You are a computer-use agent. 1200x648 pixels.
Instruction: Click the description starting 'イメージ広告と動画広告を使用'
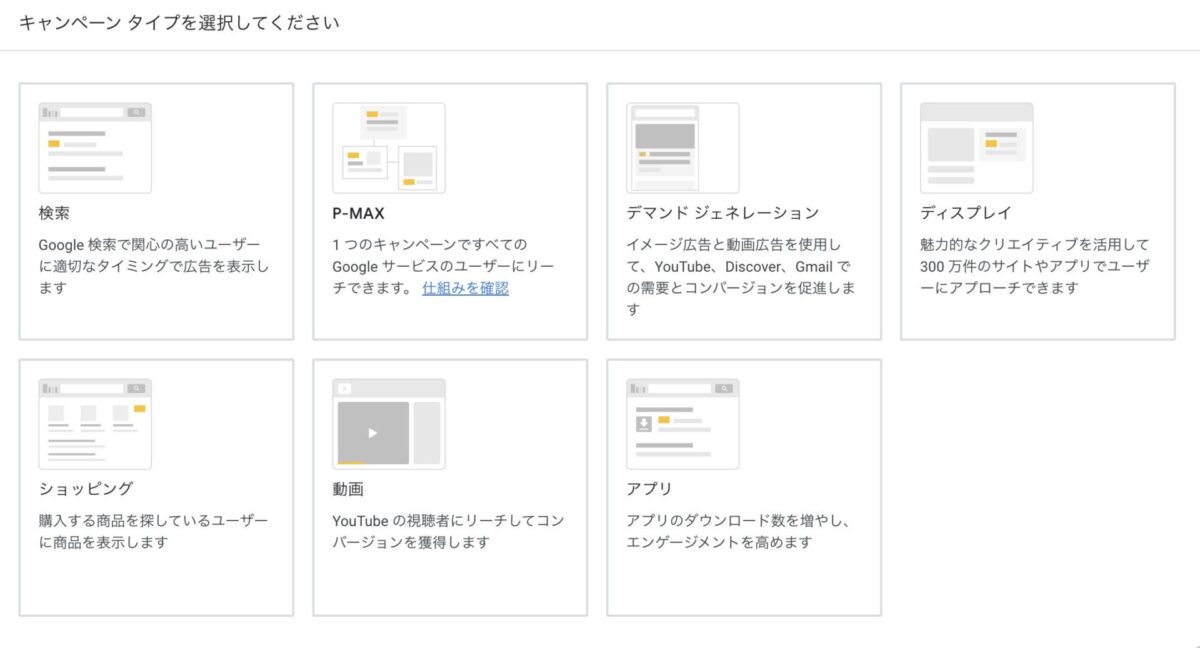pyautogui.click(x=741, y=277)
